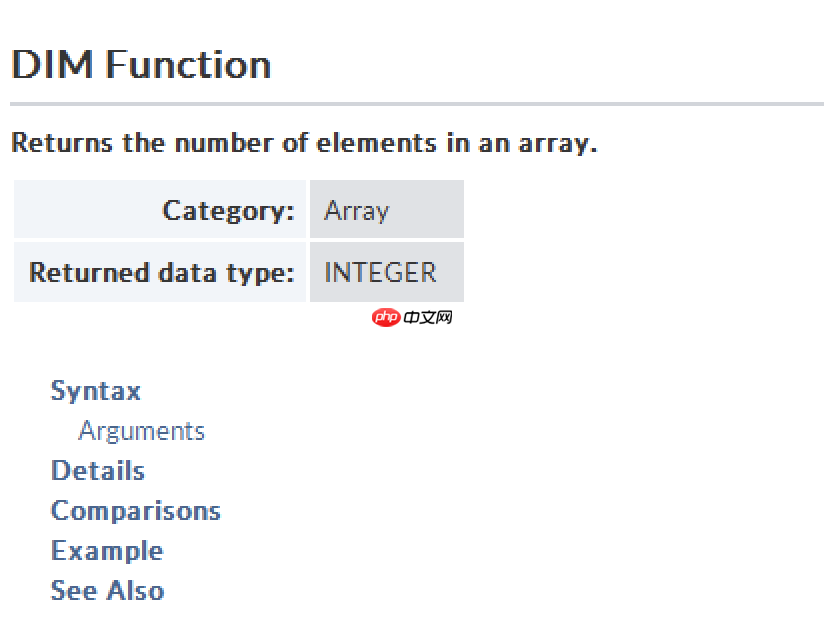Navigate to the Example section

click(x=107, y=551)
